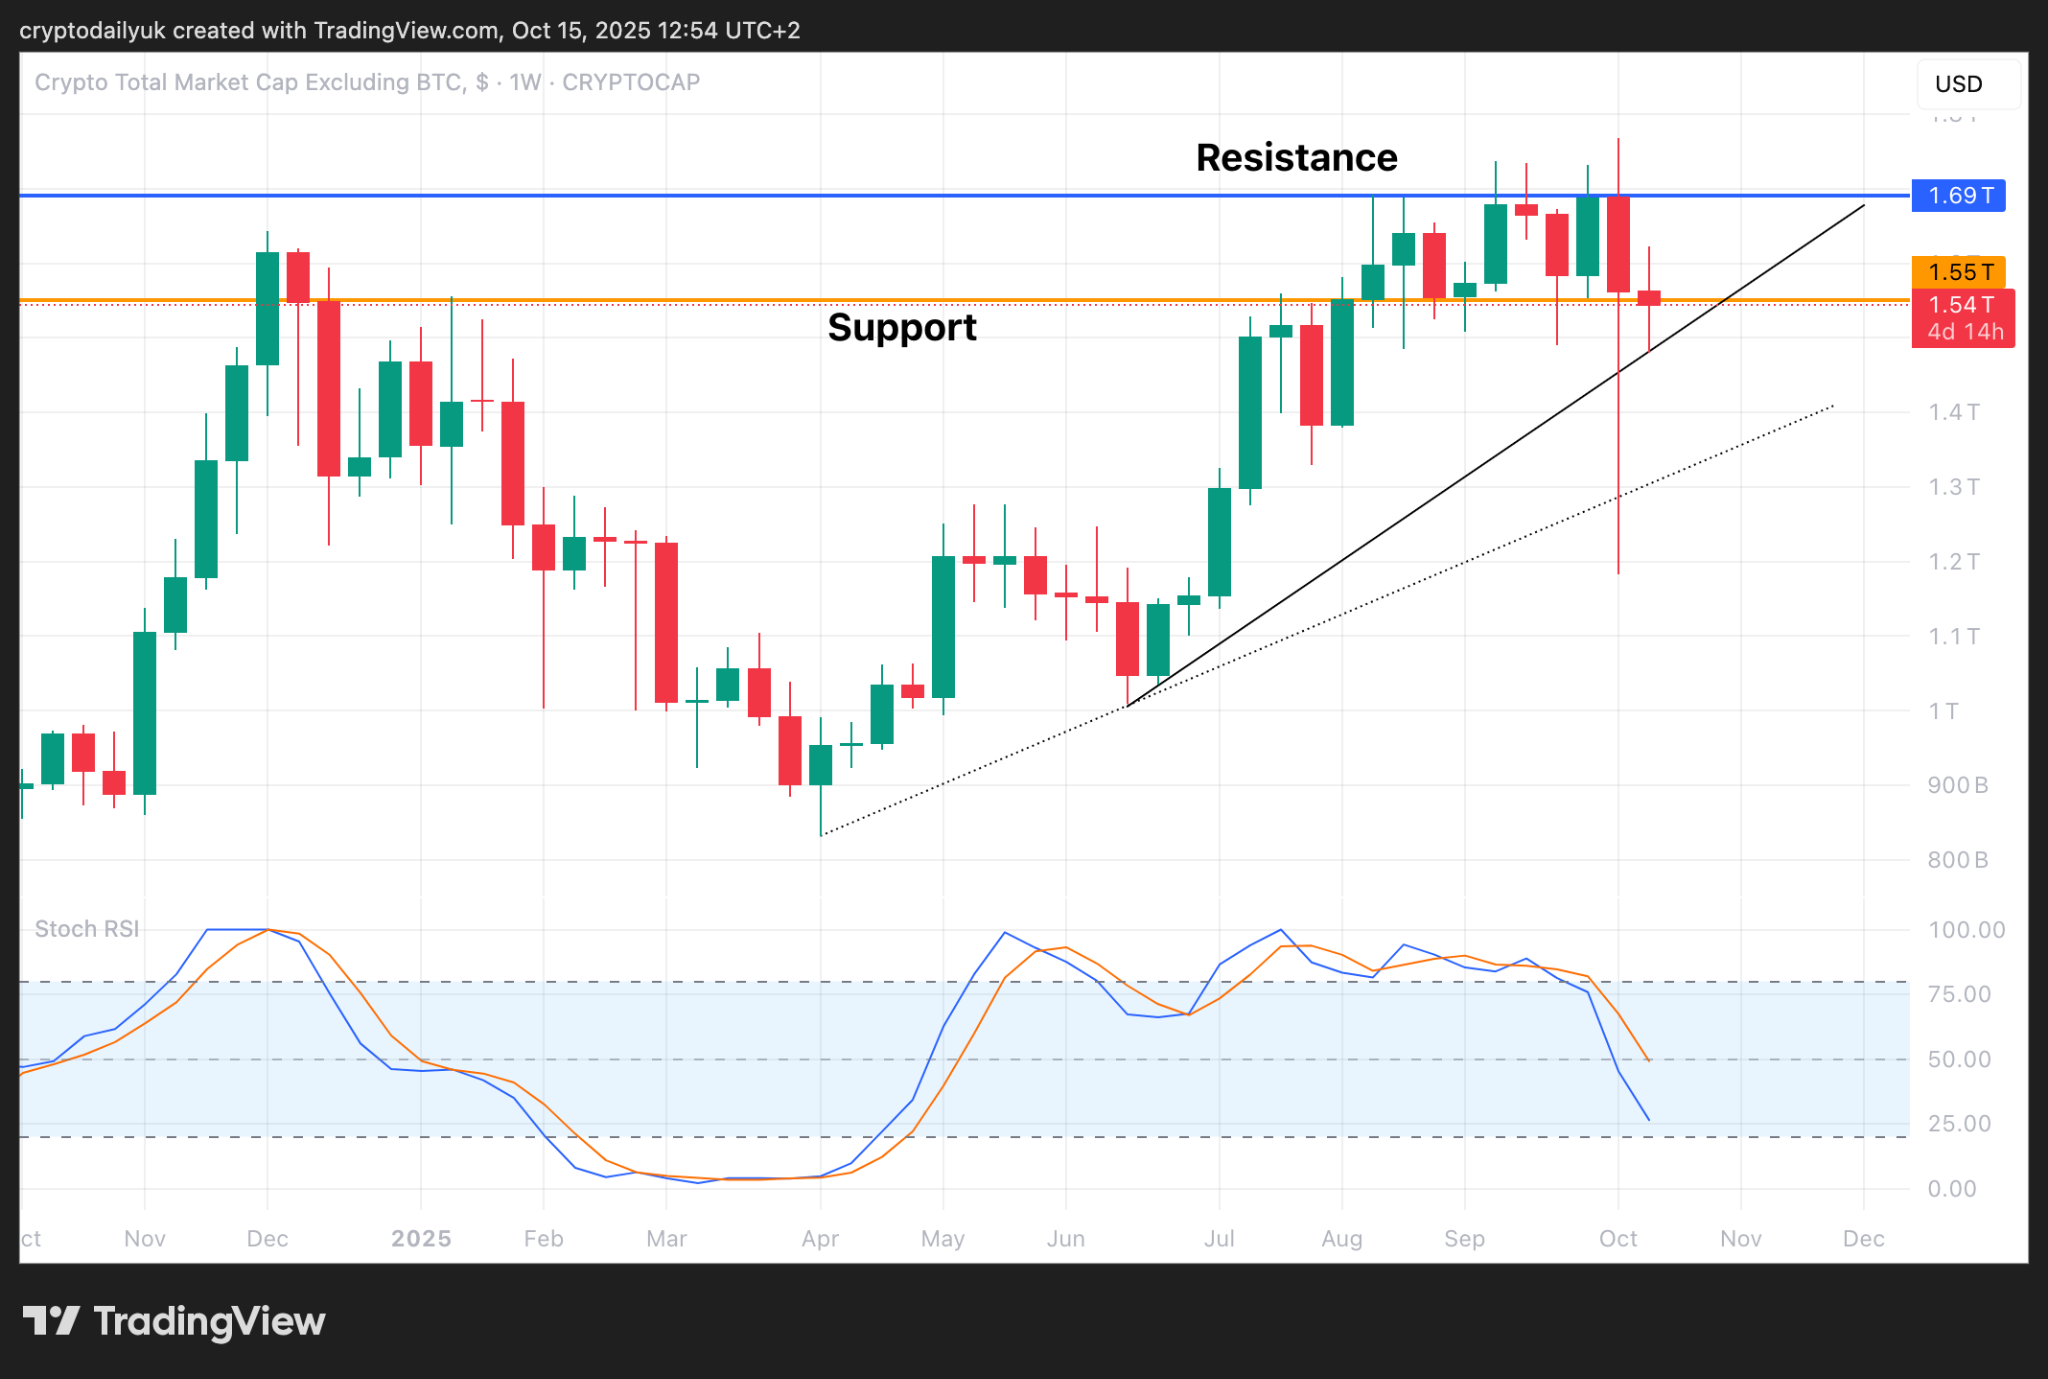Click the Stoch RSI indicator label
Viewport: 2048px width, 1379px height.
87,929
